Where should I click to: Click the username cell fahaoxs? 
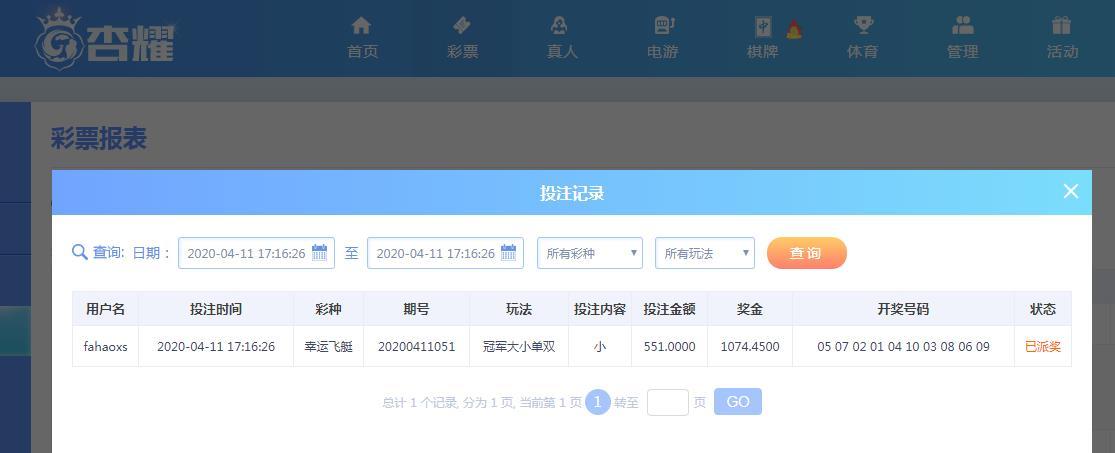[105, 347]
